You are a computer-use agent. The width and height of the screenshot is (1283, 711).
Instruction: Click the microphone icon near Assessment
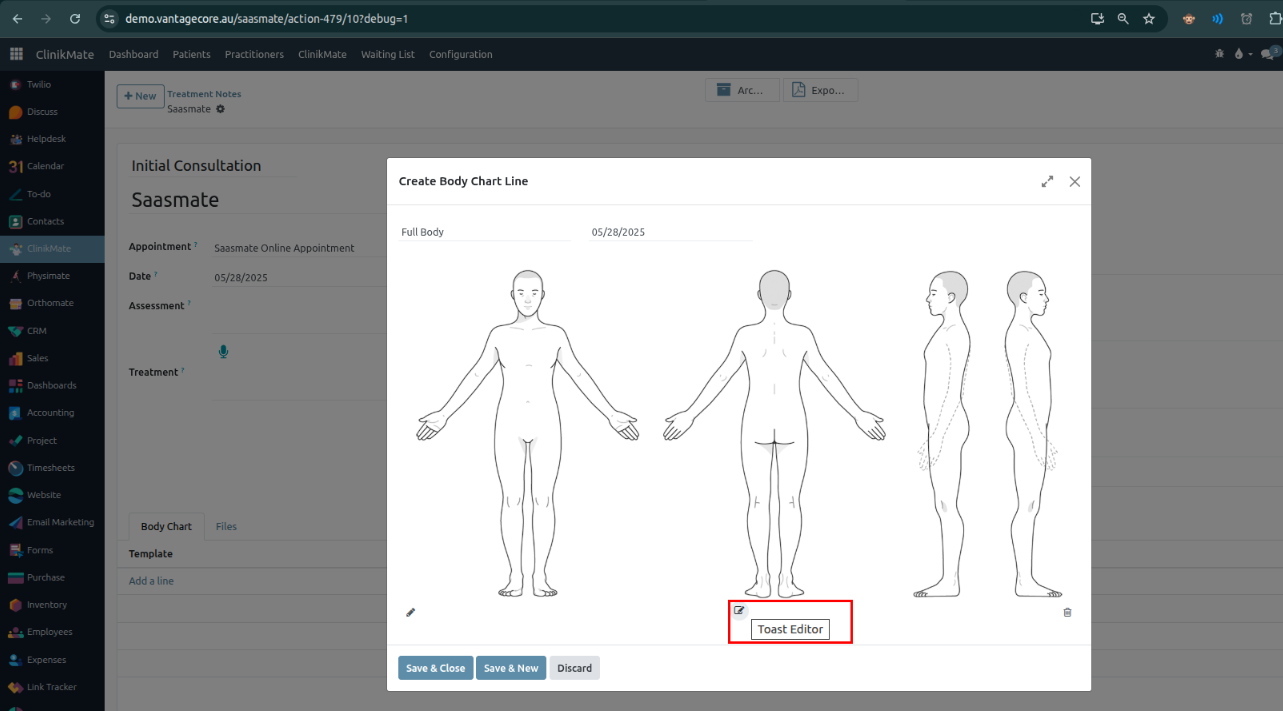pyautogui.click(x=223, y=351)
